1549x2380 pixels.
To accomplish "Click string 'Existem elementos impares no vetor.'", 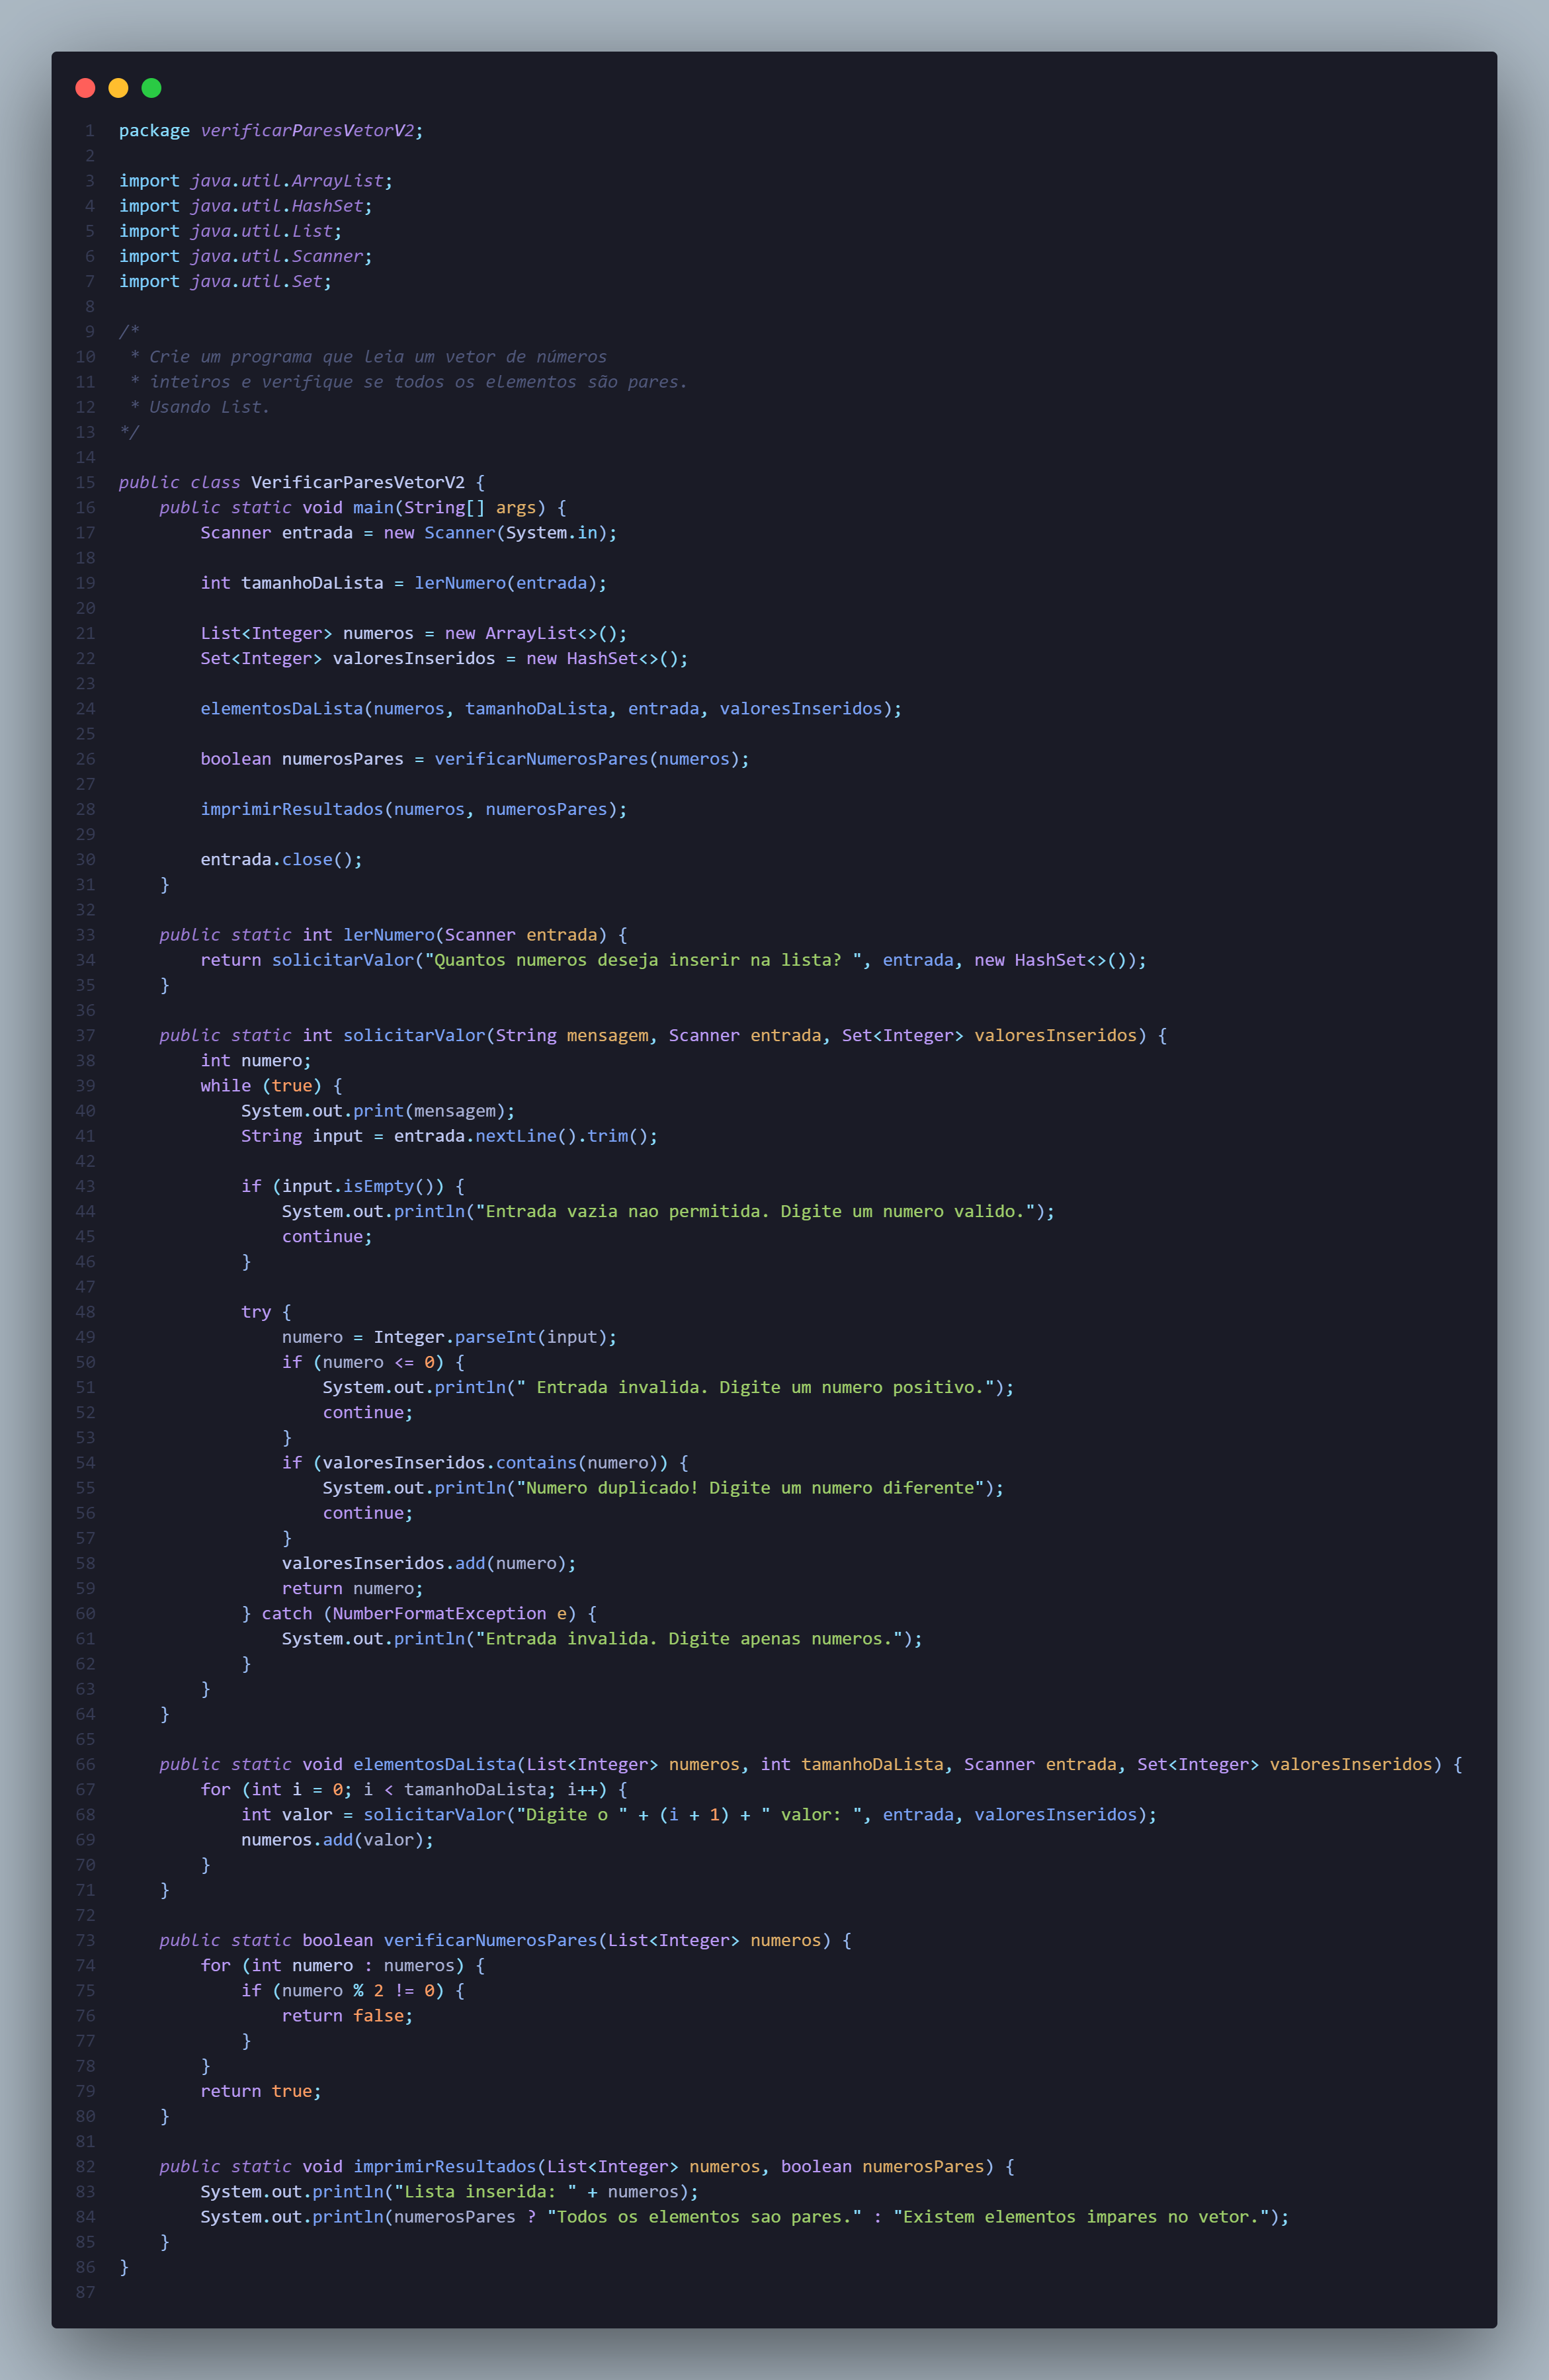I will (1082, 2216).
